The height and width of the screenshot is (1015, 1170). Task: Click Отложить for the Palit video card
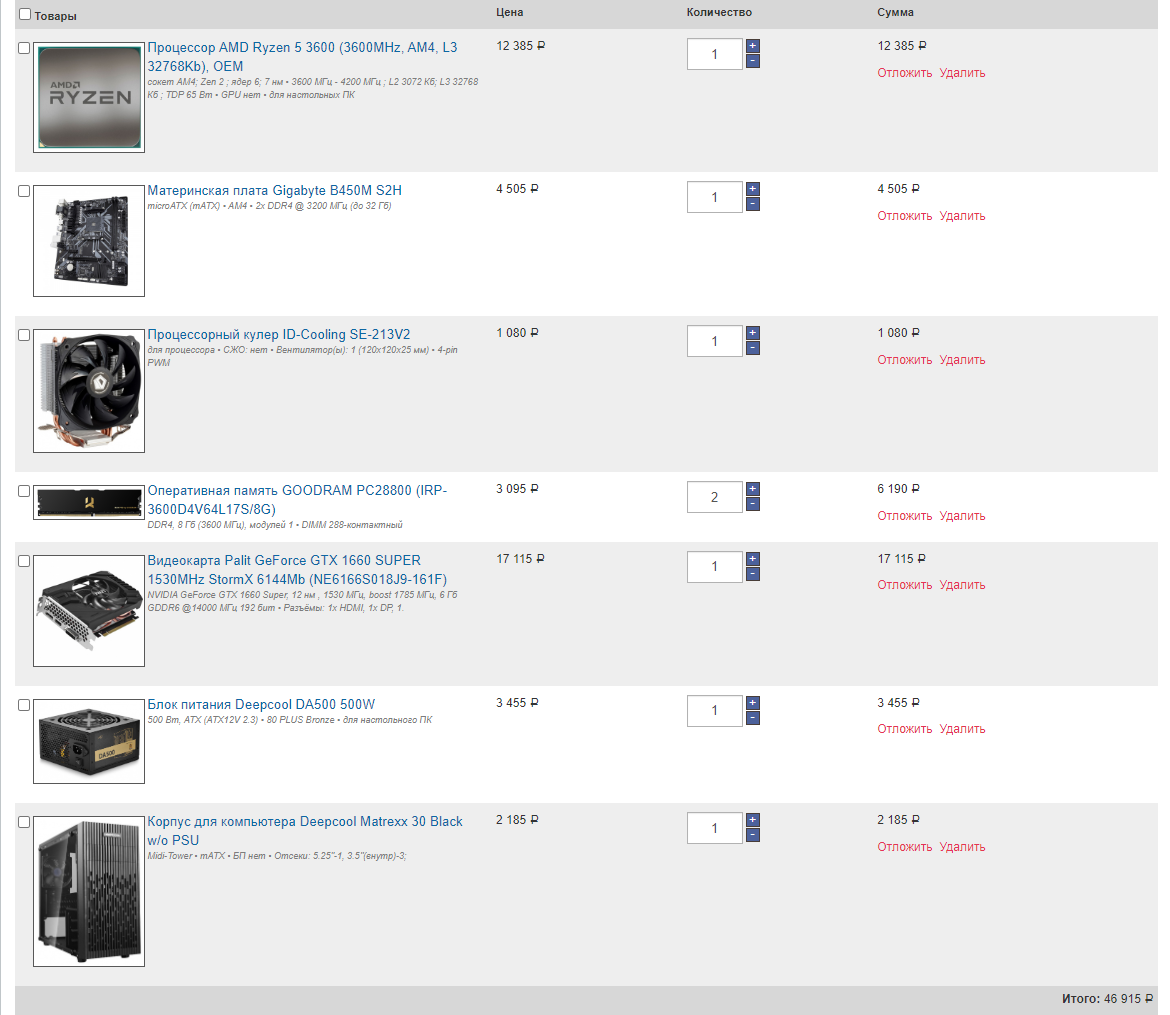904,585
